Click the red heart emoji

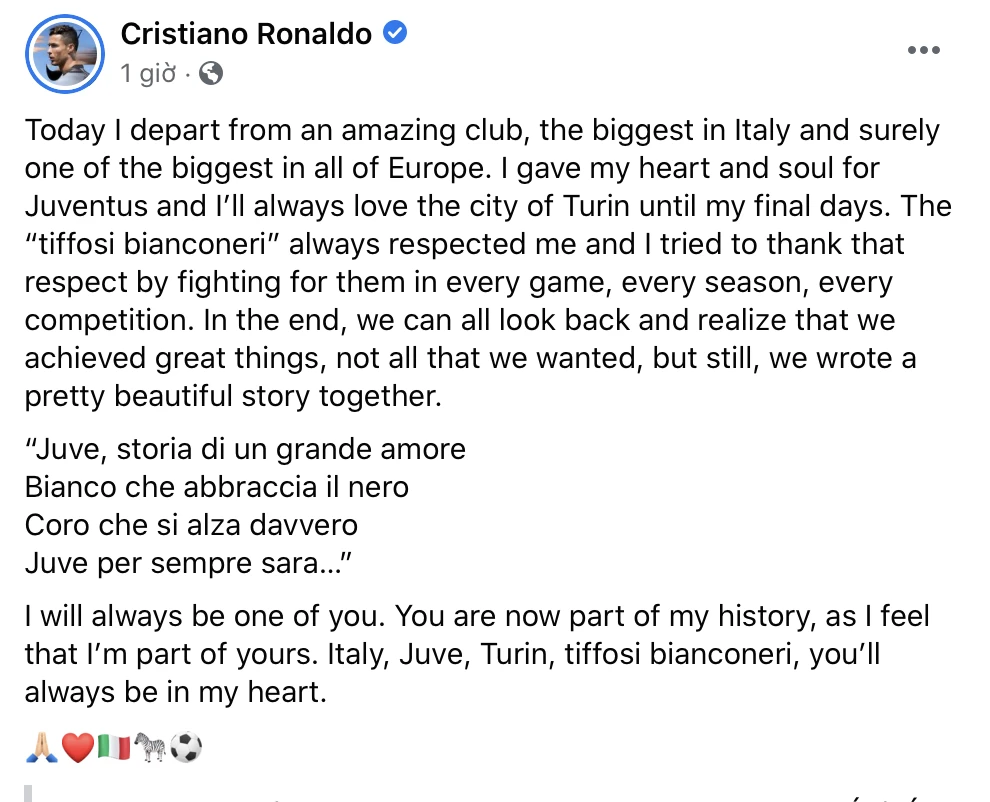pyautogui.click(x=78, y=747)
